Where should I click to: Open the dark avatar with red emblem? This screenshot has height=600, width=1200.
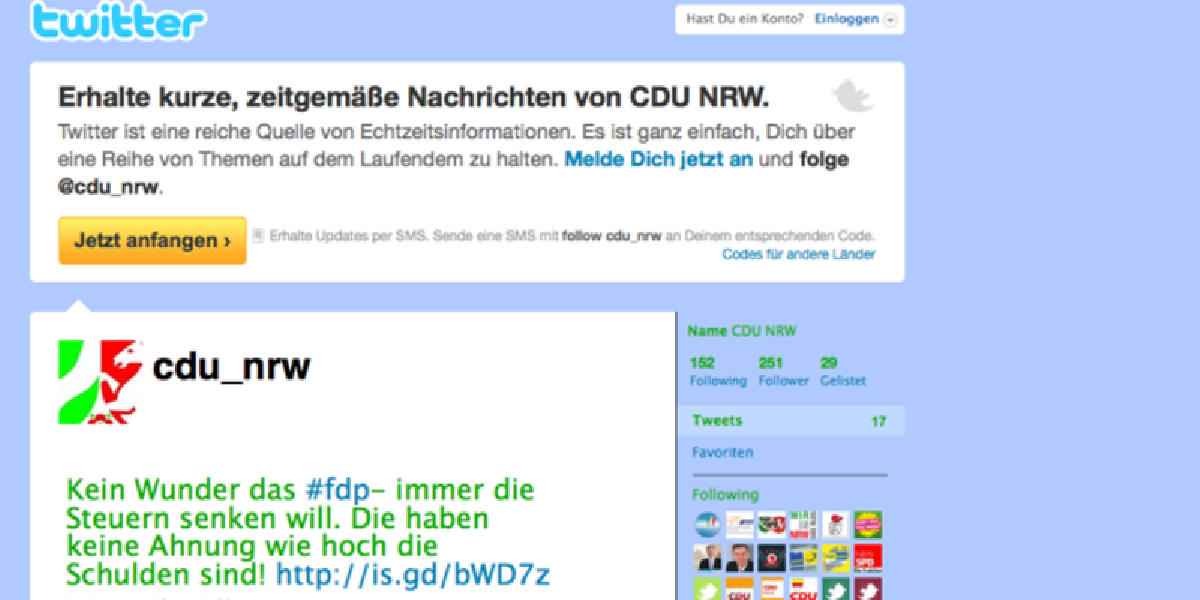pyautogui.click(x=771, y=557)
